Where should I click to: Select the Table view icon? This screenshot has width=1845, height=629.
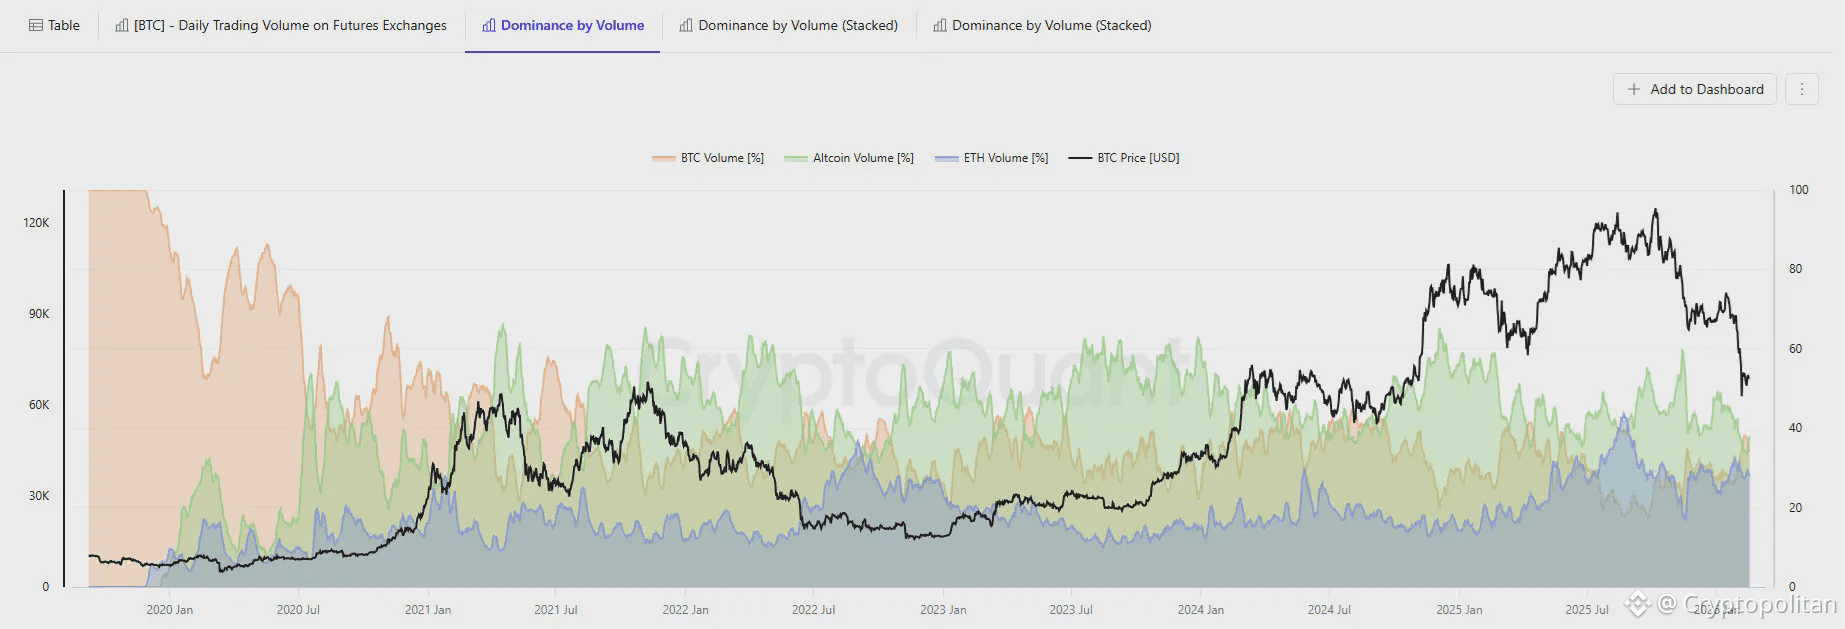point(35,24)
